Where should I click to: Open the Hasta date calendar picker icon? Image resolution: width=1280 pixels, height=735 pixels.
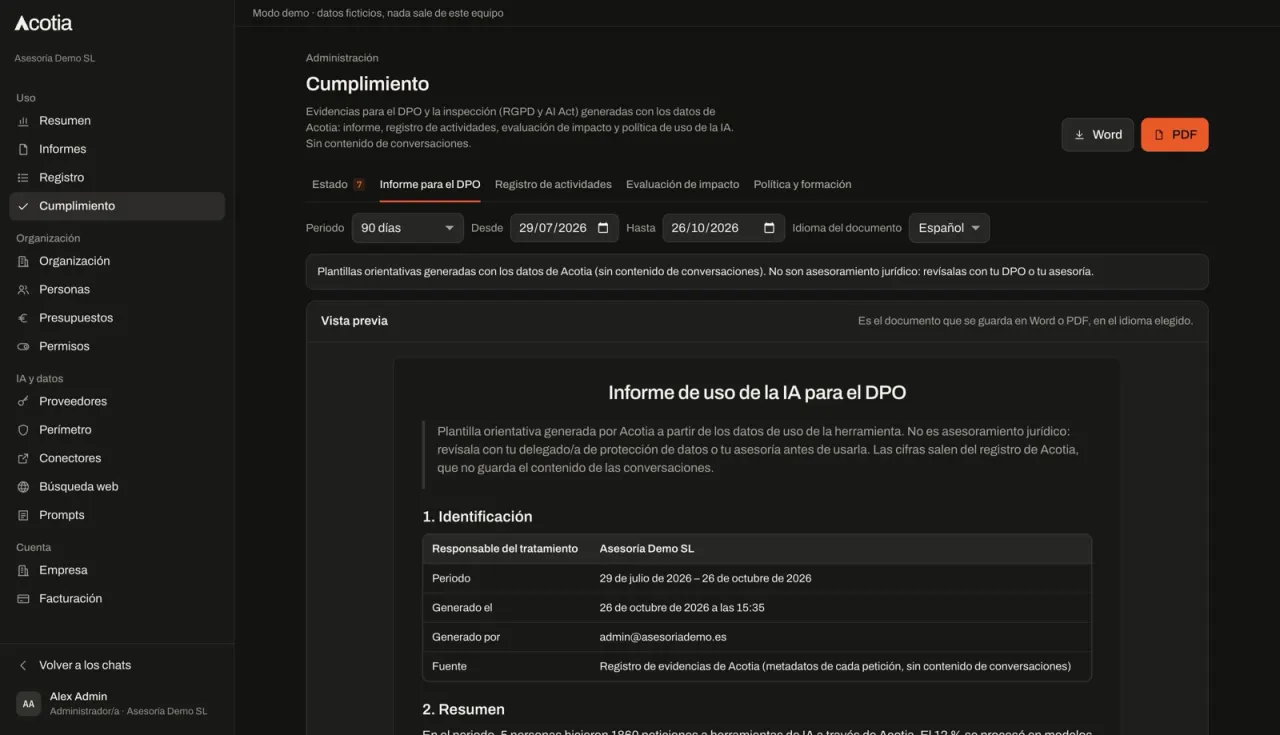[x=769, y=228]
